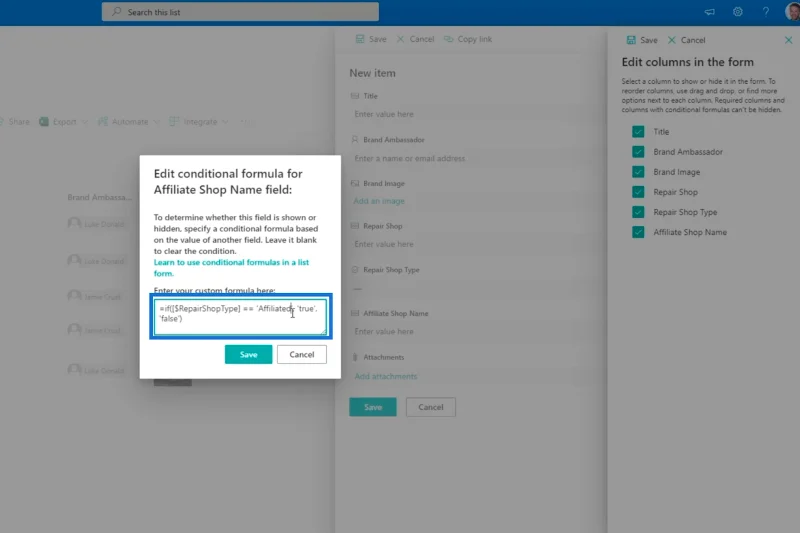The image size is (800, 533).
Task: Click the Brand Ambassador column header in list
Action: pyautogui.click(x=99, y=197)
